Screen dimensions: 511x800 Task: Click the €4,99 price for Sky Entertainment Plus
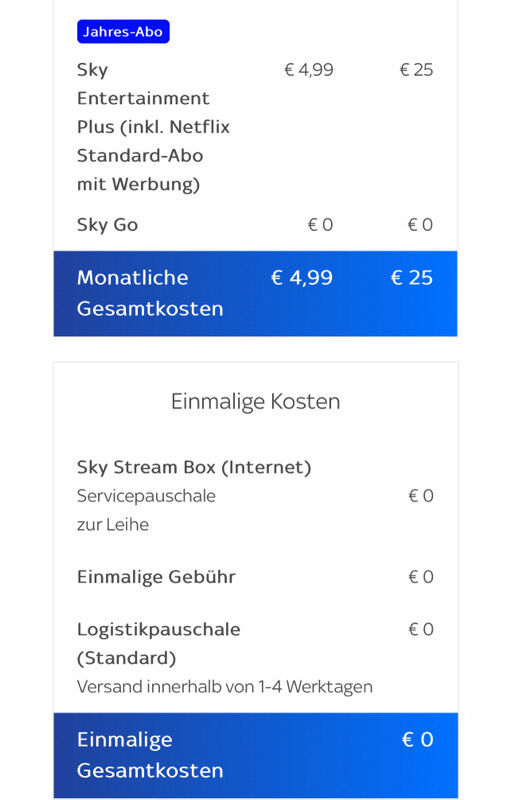pos(309,69)
